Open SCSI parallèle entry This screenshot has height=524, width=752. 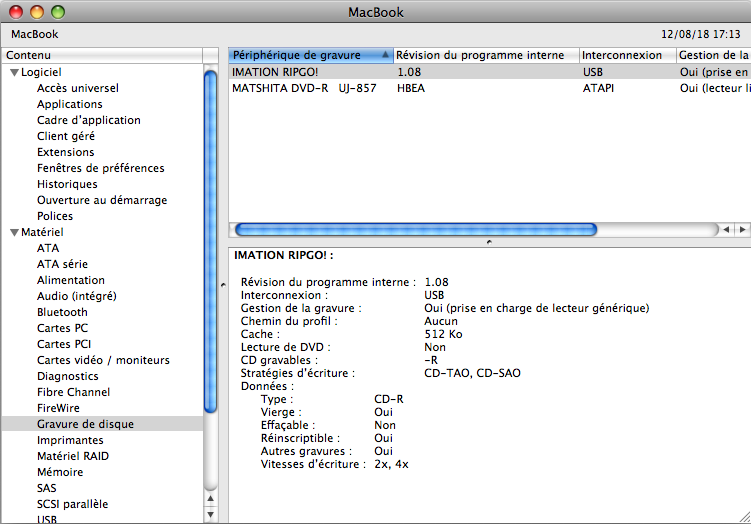(x=72, y=504)
